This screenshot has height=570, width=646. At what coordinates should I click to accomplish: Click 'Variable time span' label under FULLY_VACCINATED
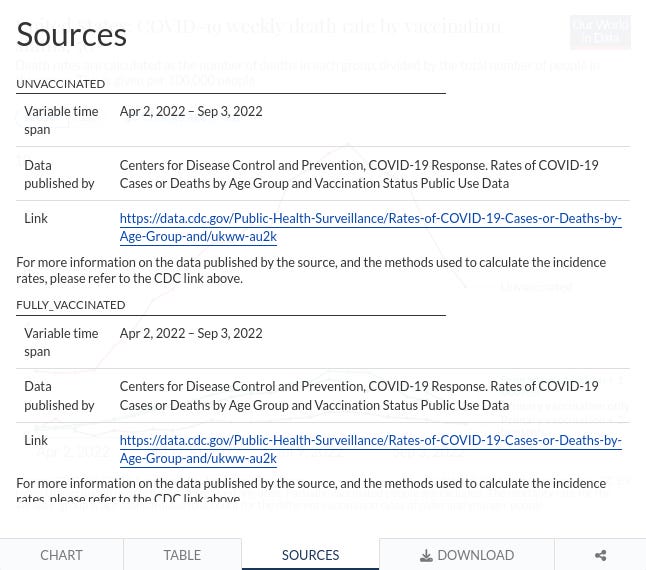pos(61,342)
